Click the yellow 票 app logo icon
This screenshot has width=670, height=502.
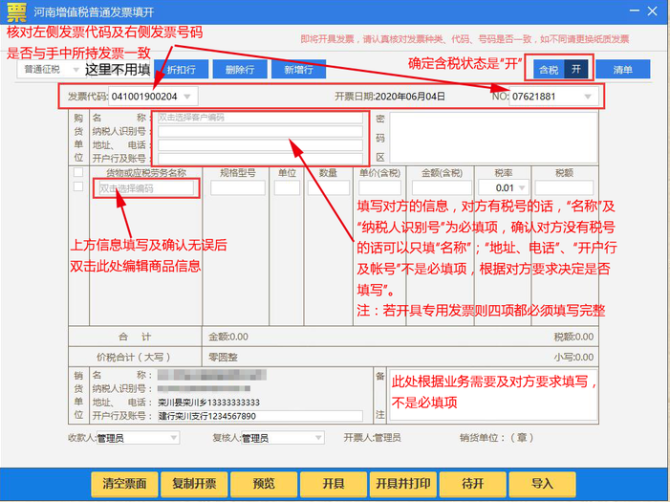pyautogui.click(x=17, y=12)
